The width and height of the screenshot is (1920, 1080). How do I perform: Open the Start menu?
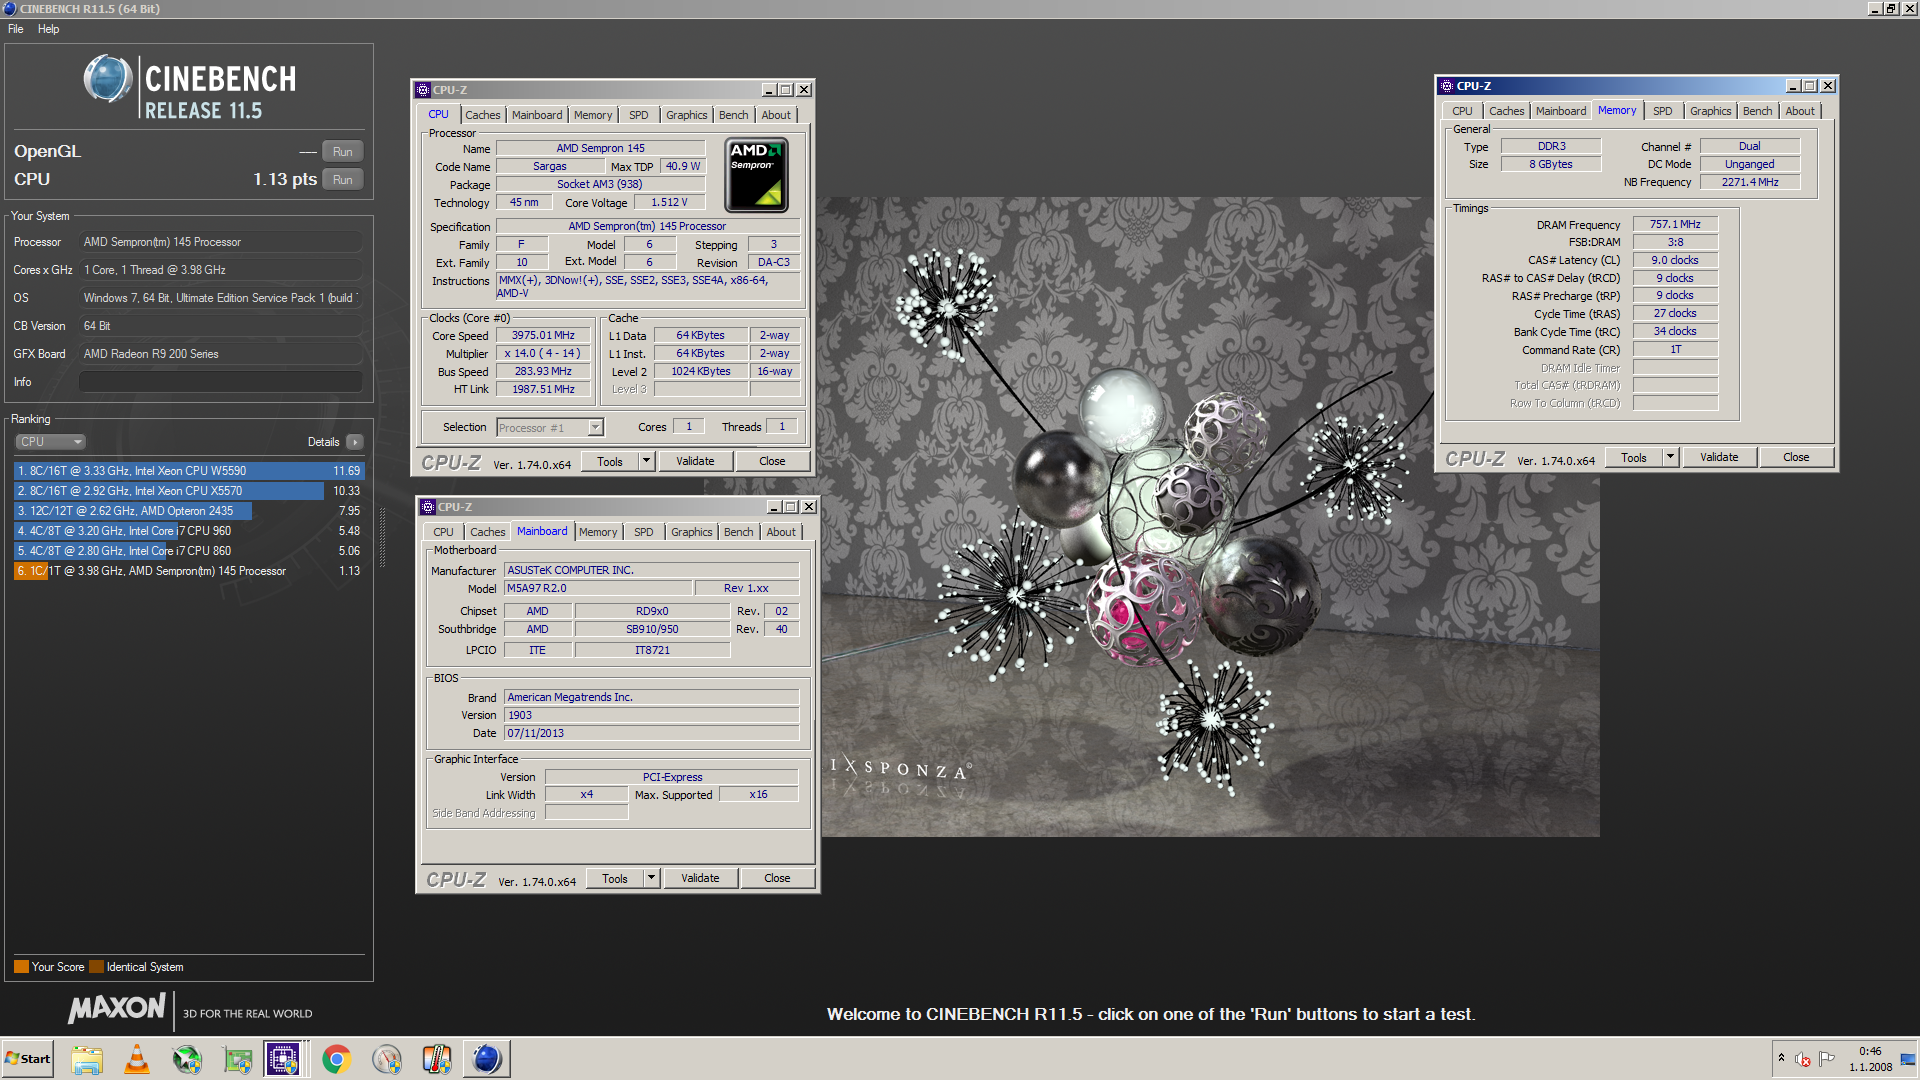28,1059
